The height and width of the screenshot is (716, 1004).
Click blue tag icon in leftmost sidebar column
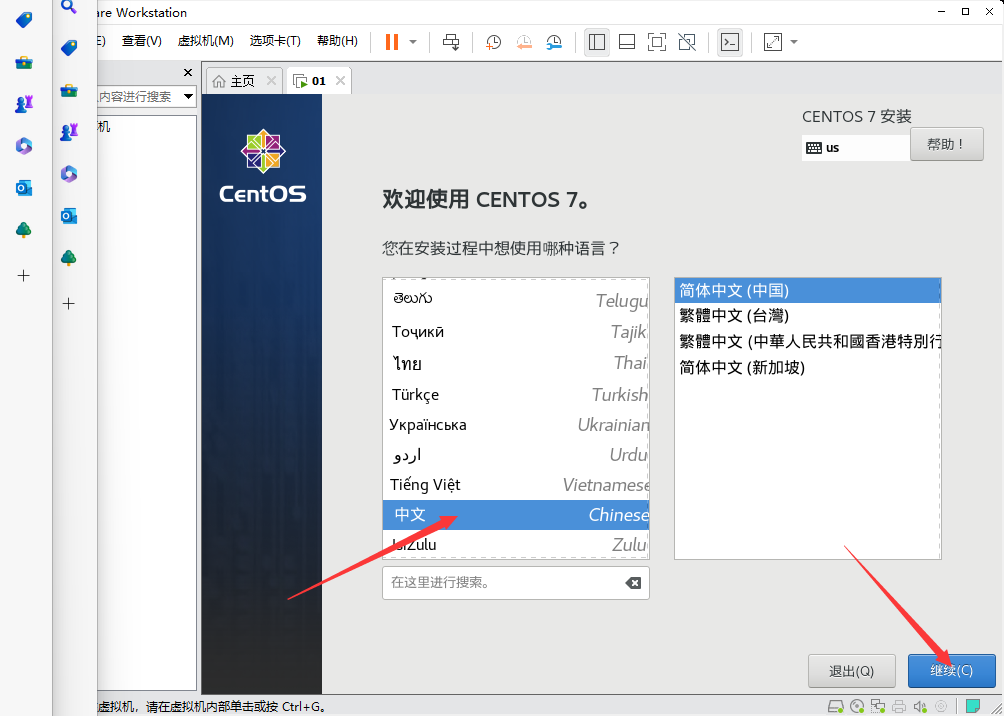point(24,20)
